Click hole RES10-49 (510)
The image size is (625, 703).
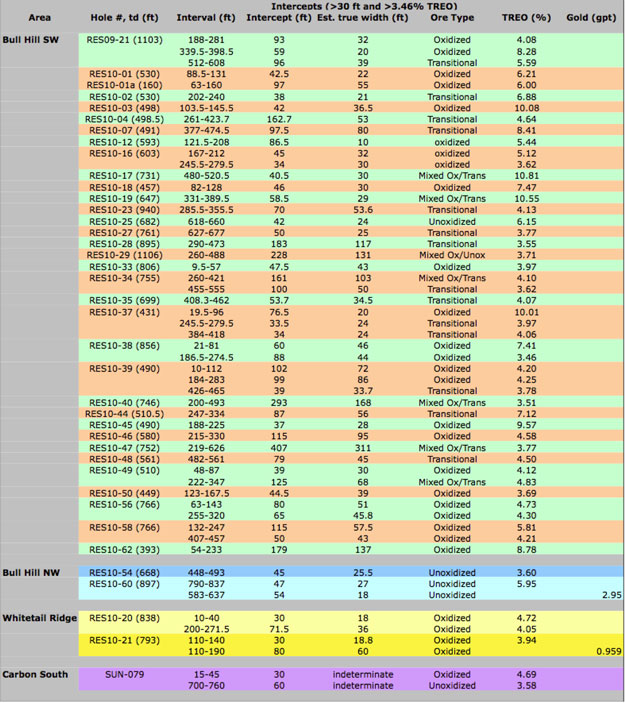[x=124, y=471]
